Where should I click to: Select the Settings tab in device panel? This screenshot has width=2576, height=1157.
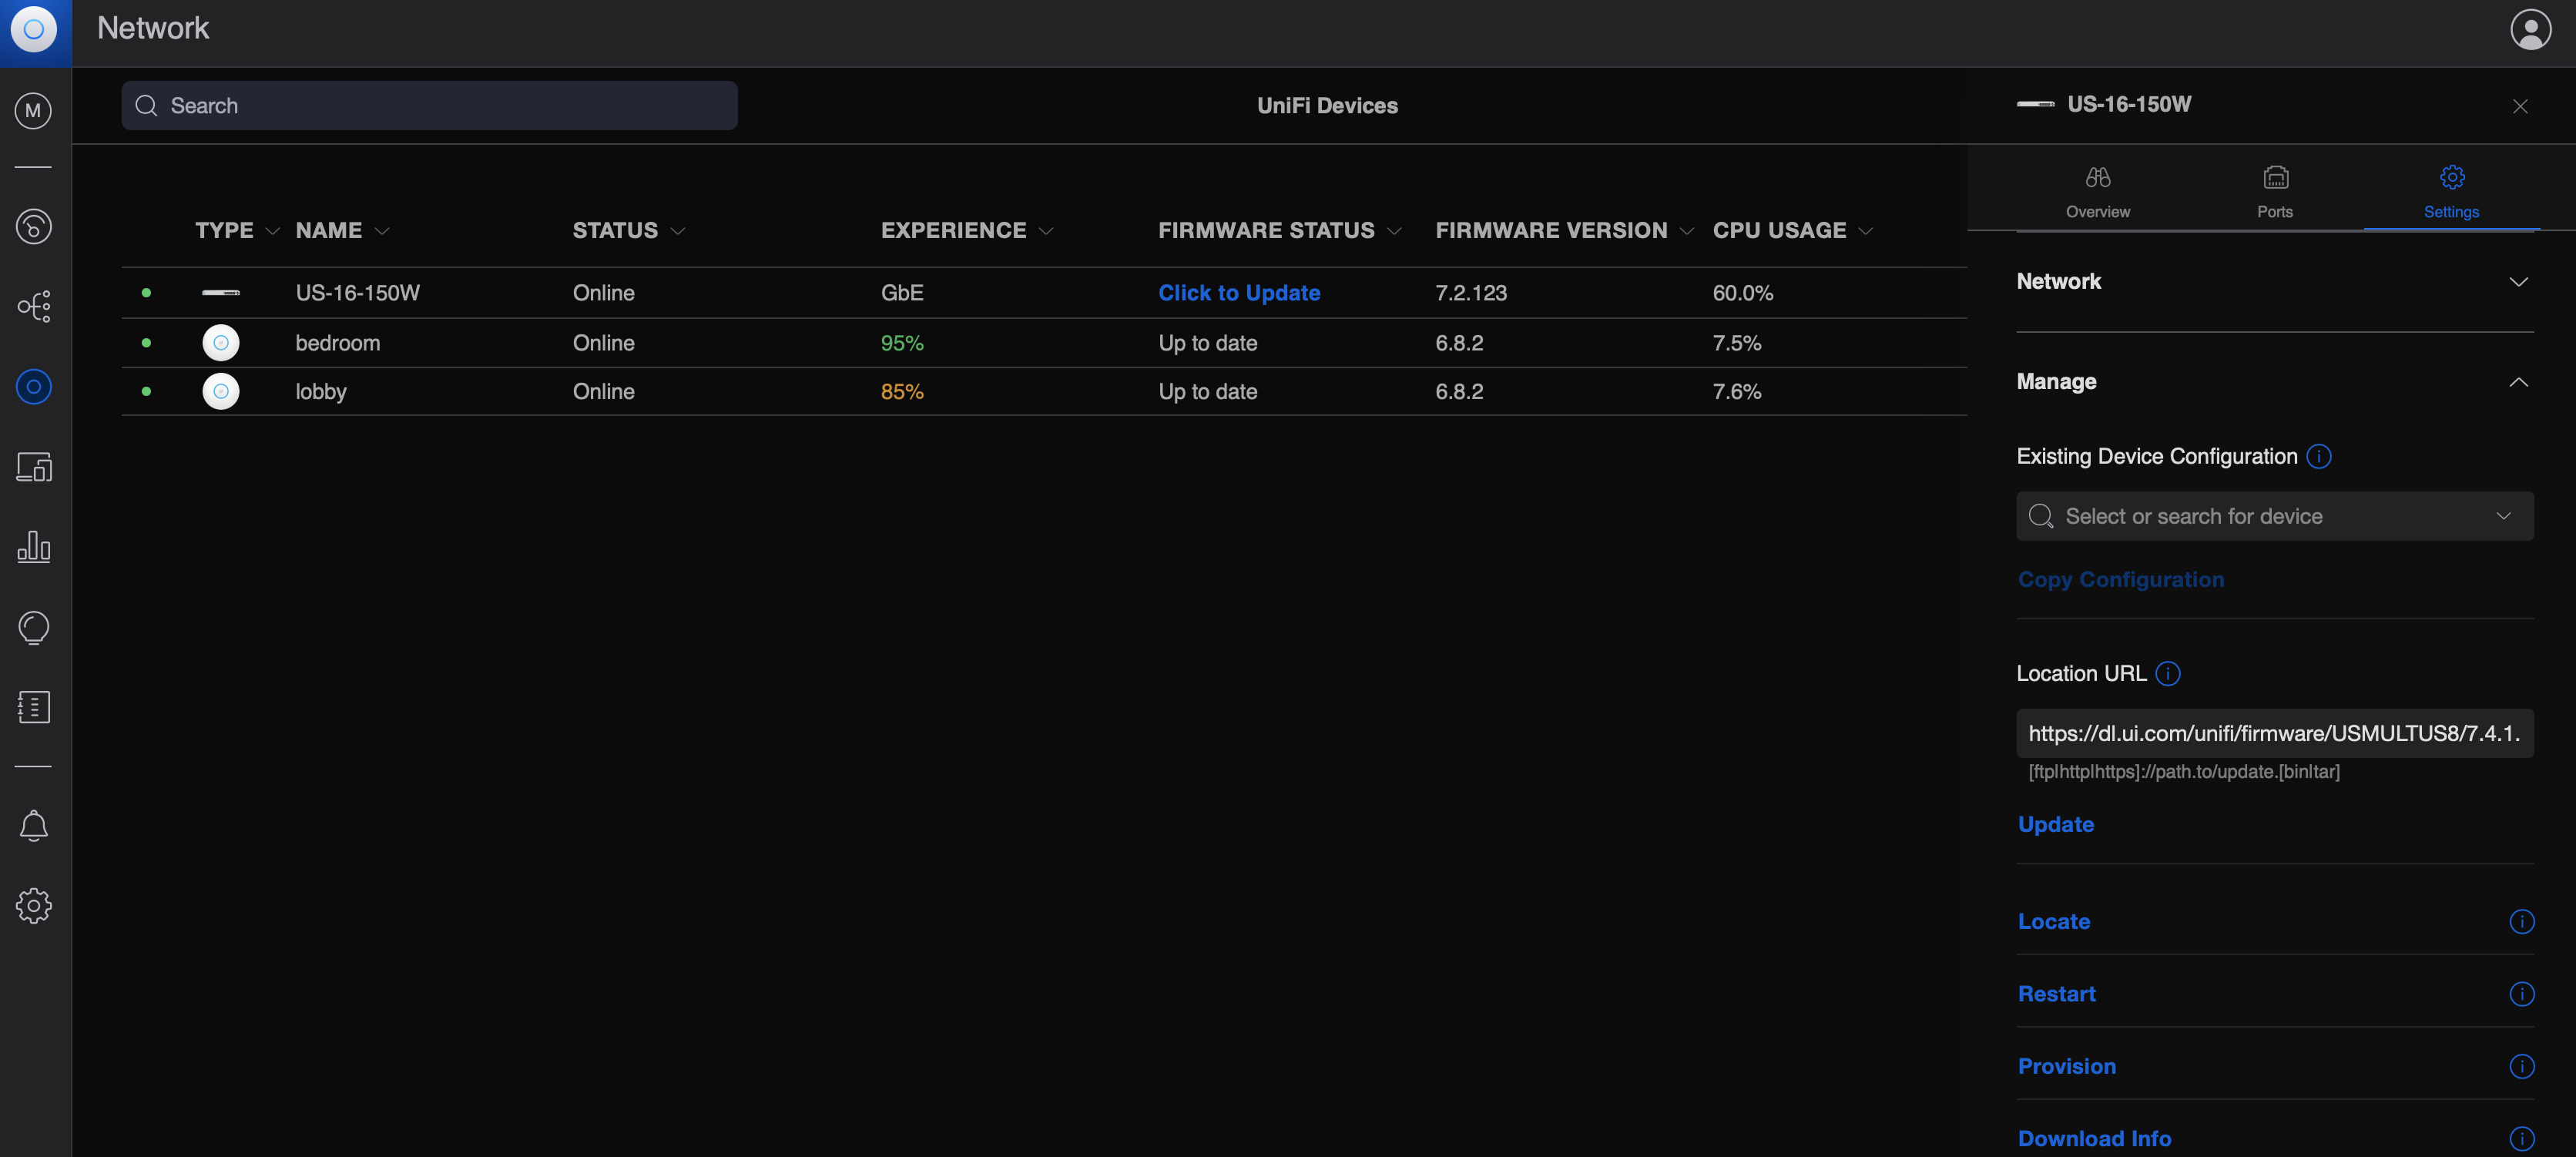point(2451,192)
